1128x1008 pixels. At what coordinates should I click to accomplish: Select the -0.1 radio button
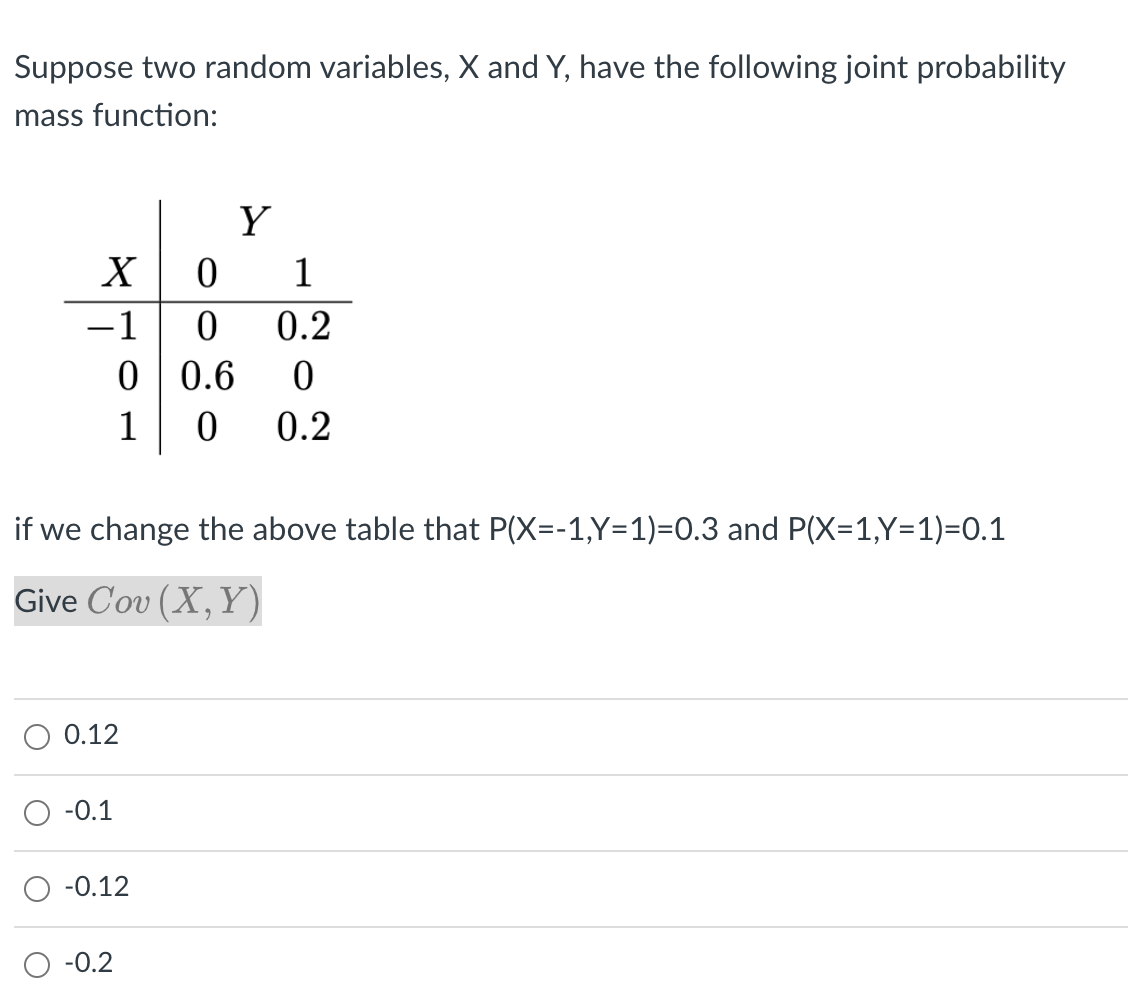click(37, 812)
